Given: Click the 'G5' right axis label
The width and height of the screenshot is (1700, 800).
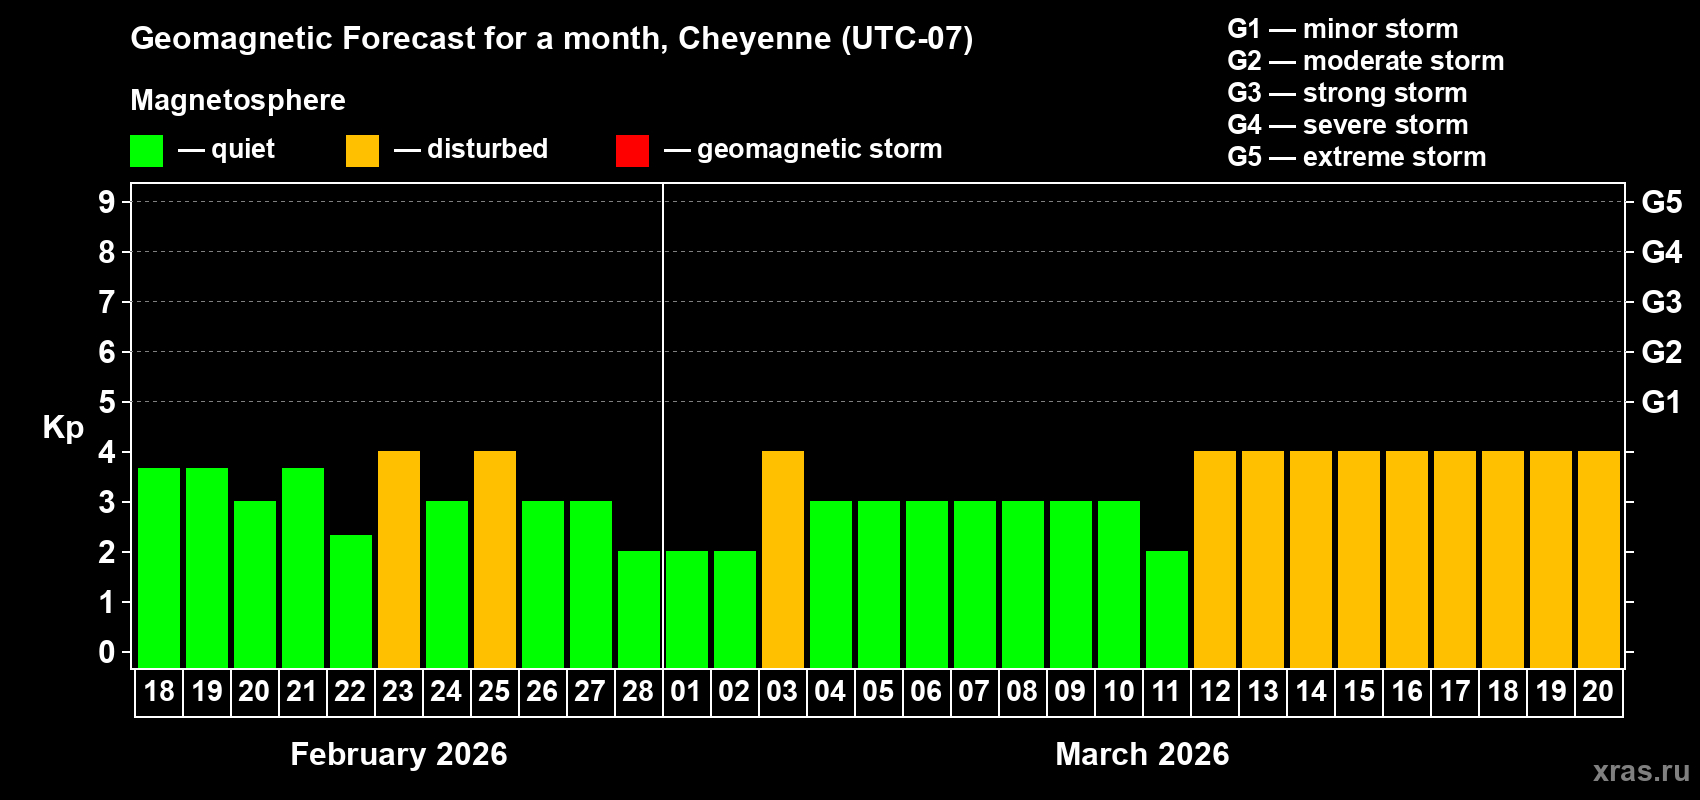Looking at the screenshot, I should [x=1662, y=202].
